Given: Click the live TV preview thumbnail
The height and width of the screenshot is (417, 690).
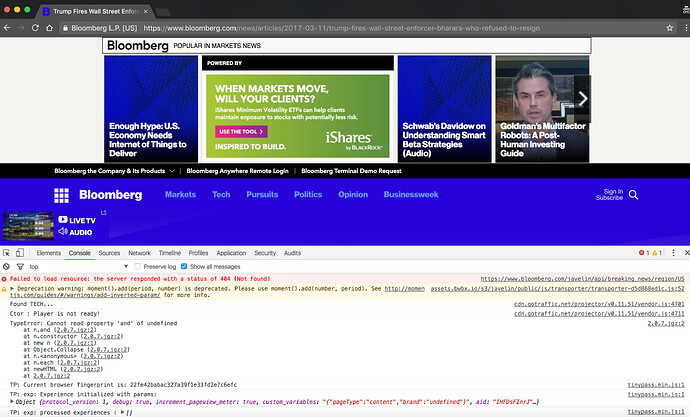Looking at the screenshot, I should pos(28,226).
